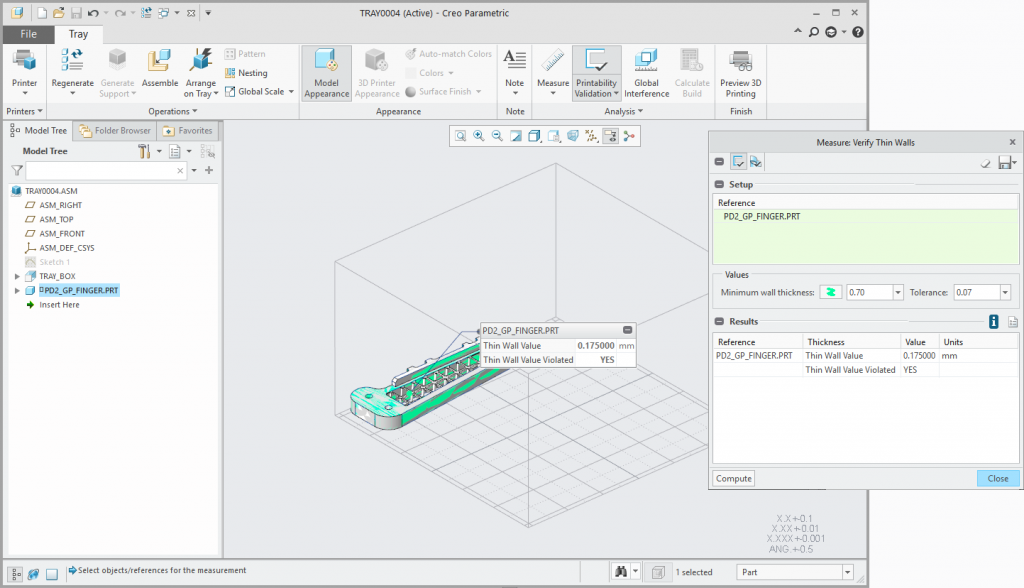Click the Repaint icon in graphics toolbar
Screen dimensions: 1024x588
[516, 136]
